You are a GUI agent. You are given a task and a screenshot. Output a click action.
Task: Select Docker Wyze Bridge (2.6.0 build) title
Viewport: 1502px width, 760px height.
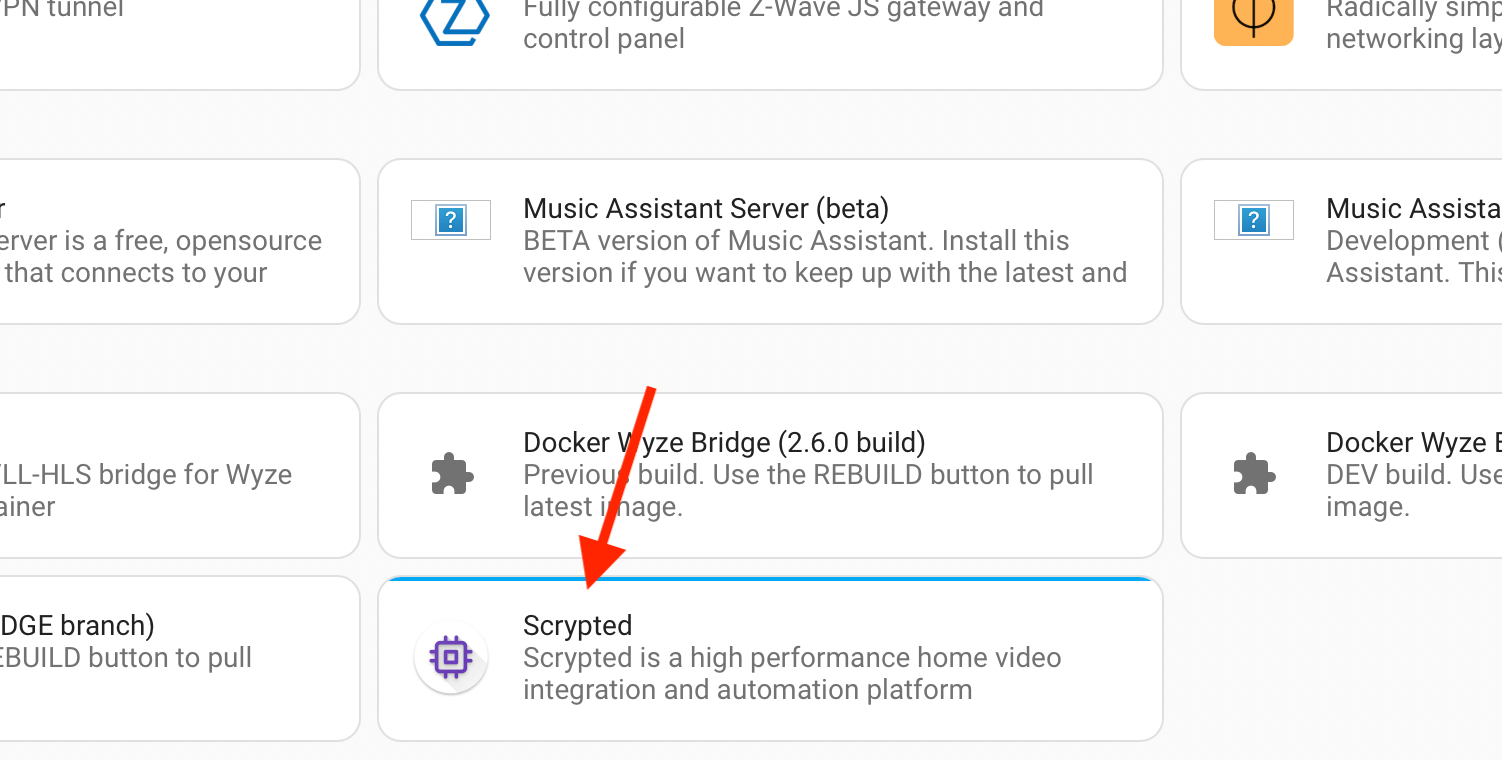724,442
